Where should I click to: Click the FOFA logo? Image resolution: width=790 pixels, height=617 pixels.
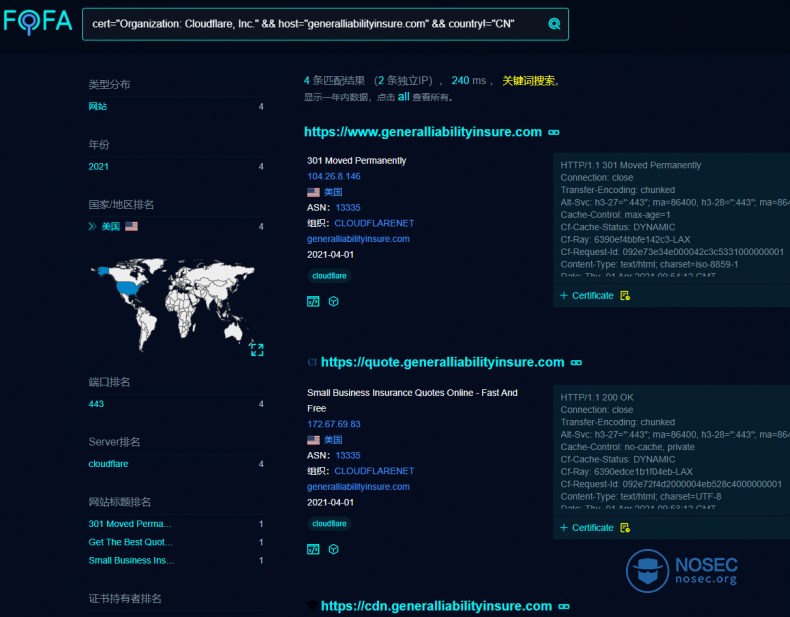click(x=38, y=22)
